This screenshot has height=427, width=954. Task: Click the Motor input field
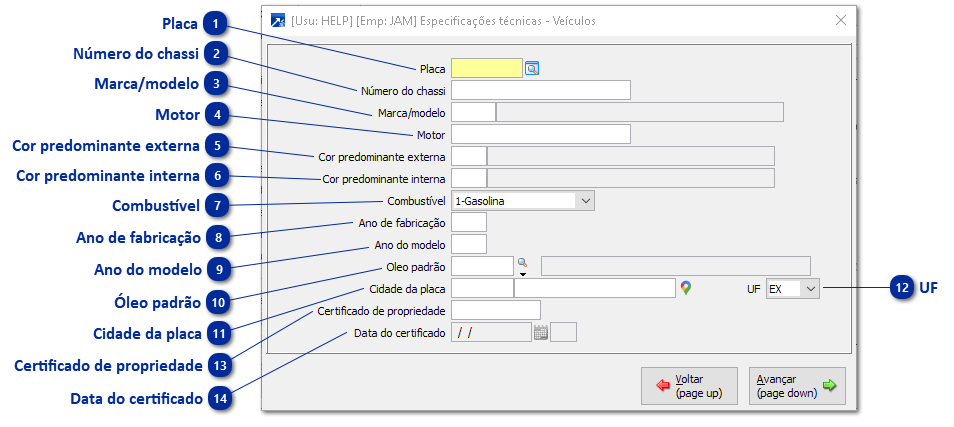click(541, 134)
